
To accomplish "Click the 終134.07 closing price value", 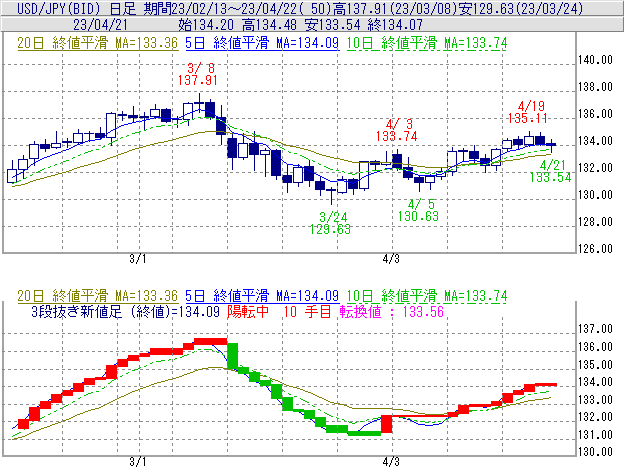I will click(395, 25).
